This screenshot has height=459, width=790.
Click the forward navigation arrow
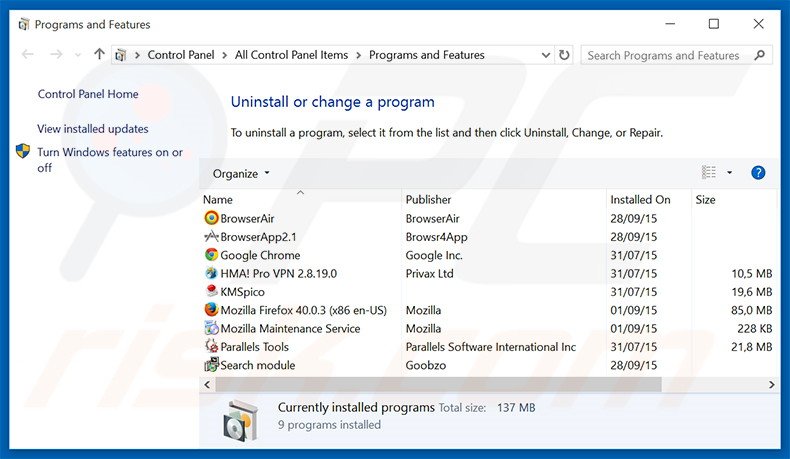pos(56,54)
